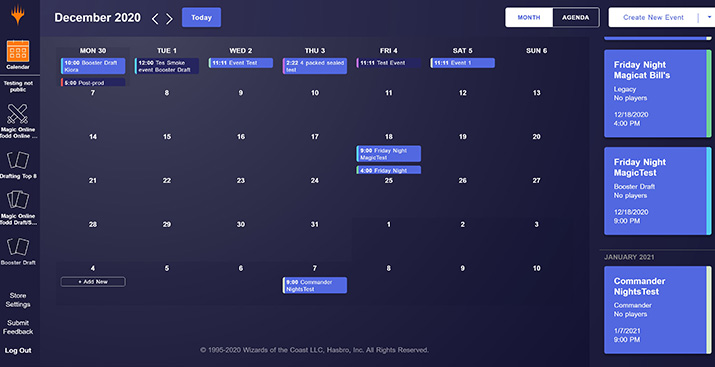Open 2:22 4 packed sealed test event
The height and width of the screenshot is (367, 715).
[315, 66]
